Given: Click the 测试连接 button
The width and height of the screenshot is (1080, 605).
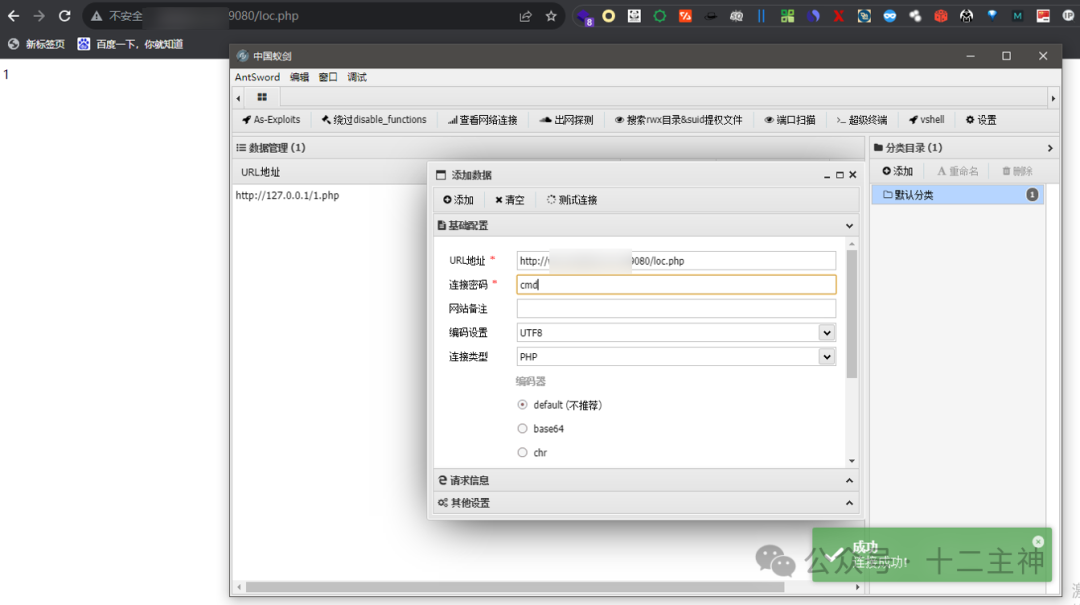Looking at the screenshot, I should coord(570,199).
